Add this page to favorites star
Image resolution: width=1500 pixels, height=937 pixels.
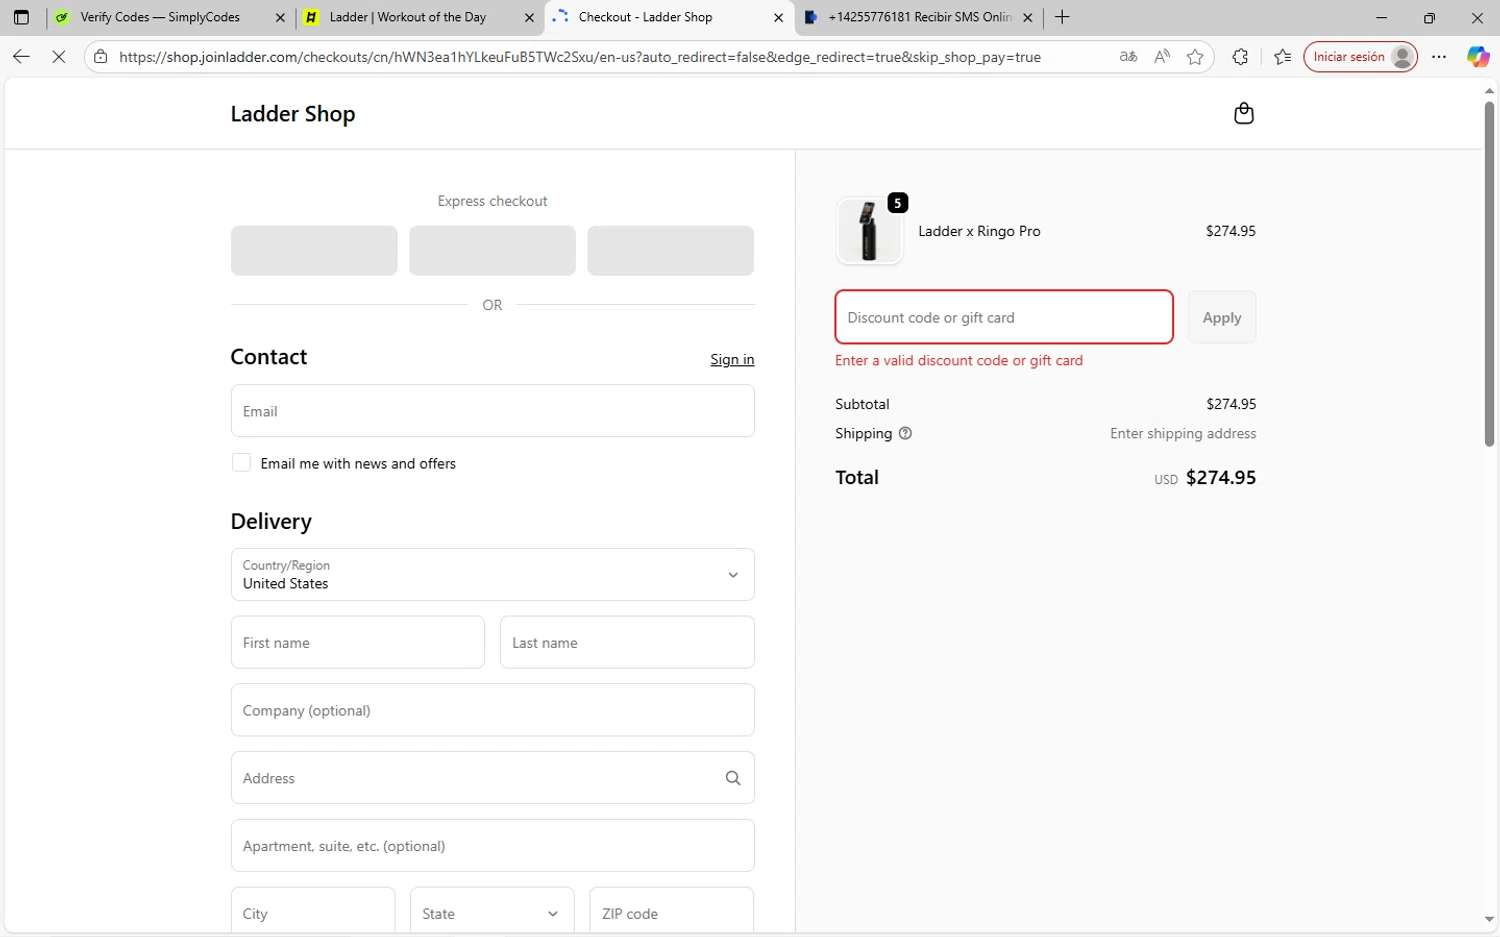click(1195, 57)
